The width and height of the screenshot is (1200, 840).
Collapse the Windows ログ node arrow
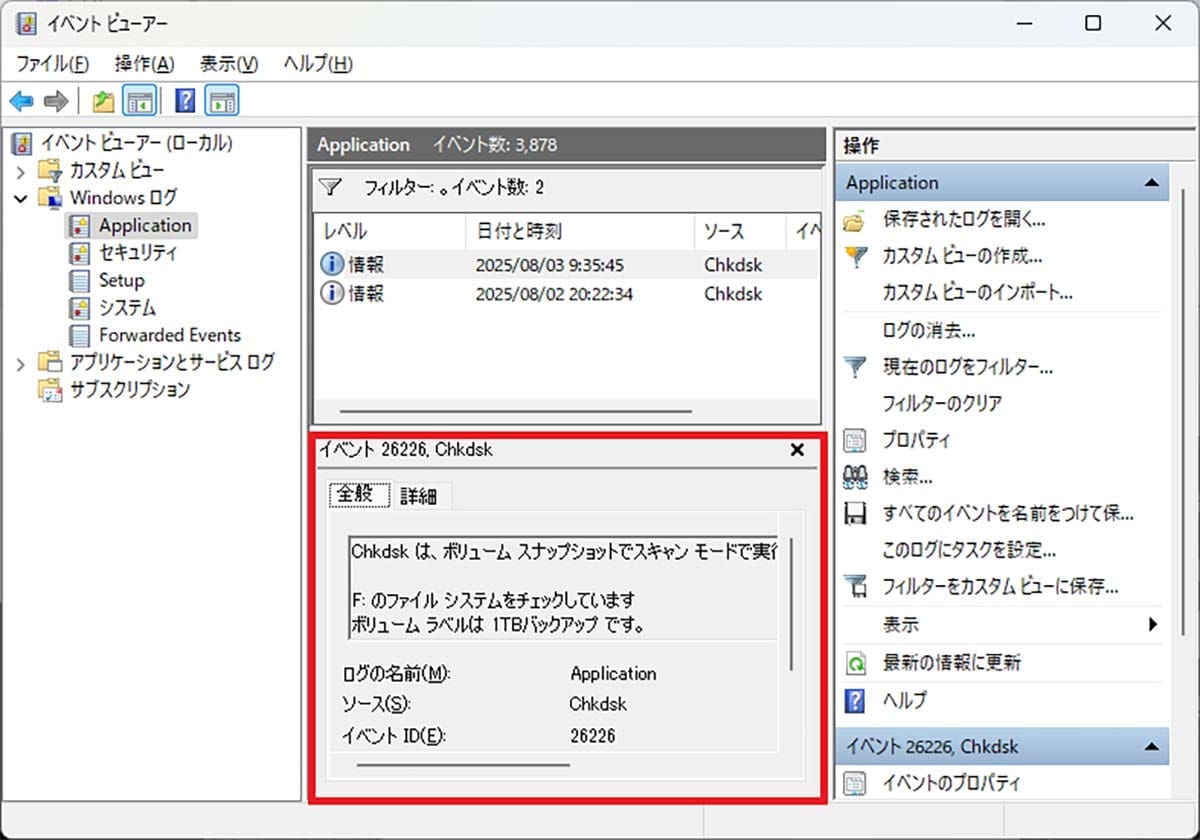pos(21,198)
